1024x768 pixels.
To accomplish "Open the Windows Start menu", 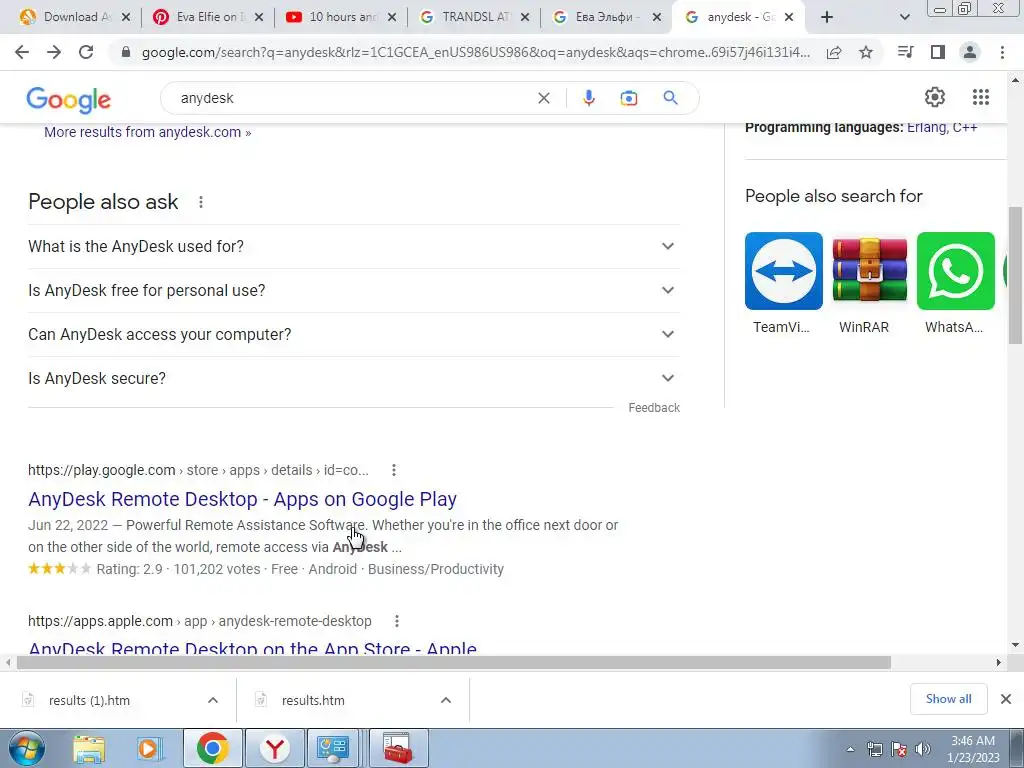I will [x=26, y=748].
